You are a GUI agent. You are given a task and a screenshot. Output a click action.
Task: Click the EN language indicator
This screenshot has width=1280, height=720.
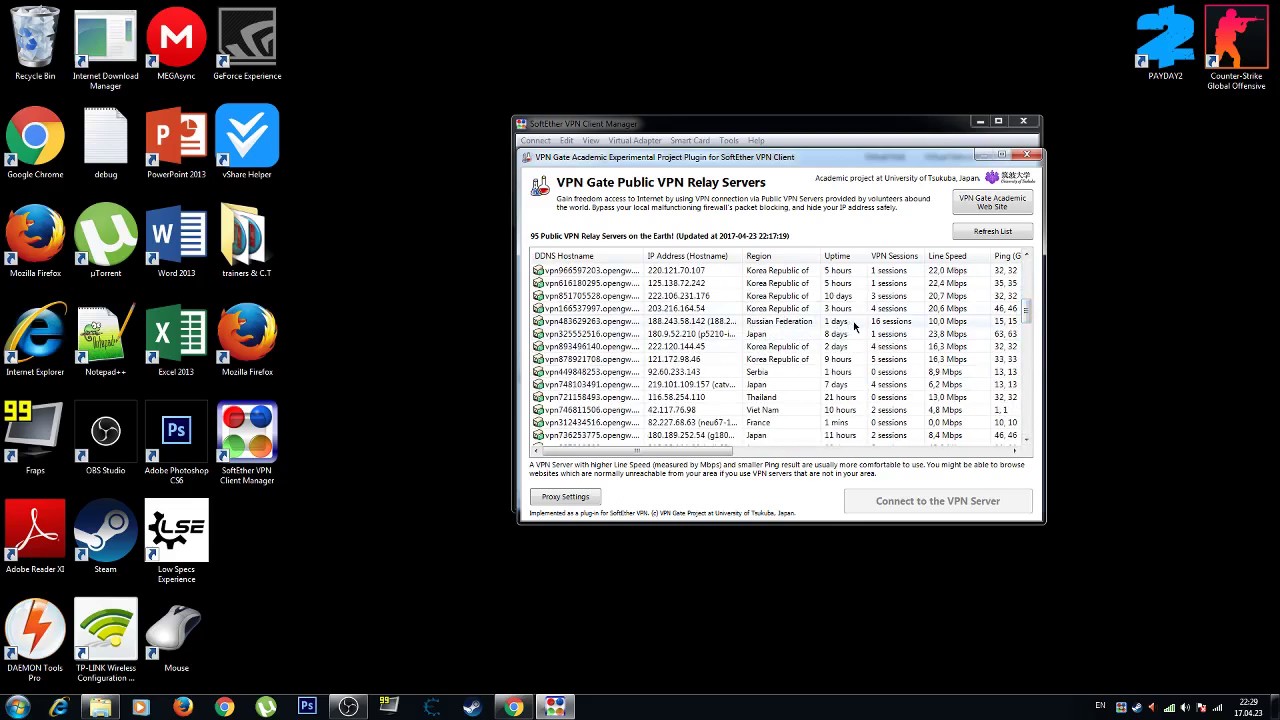[1101, 707]
